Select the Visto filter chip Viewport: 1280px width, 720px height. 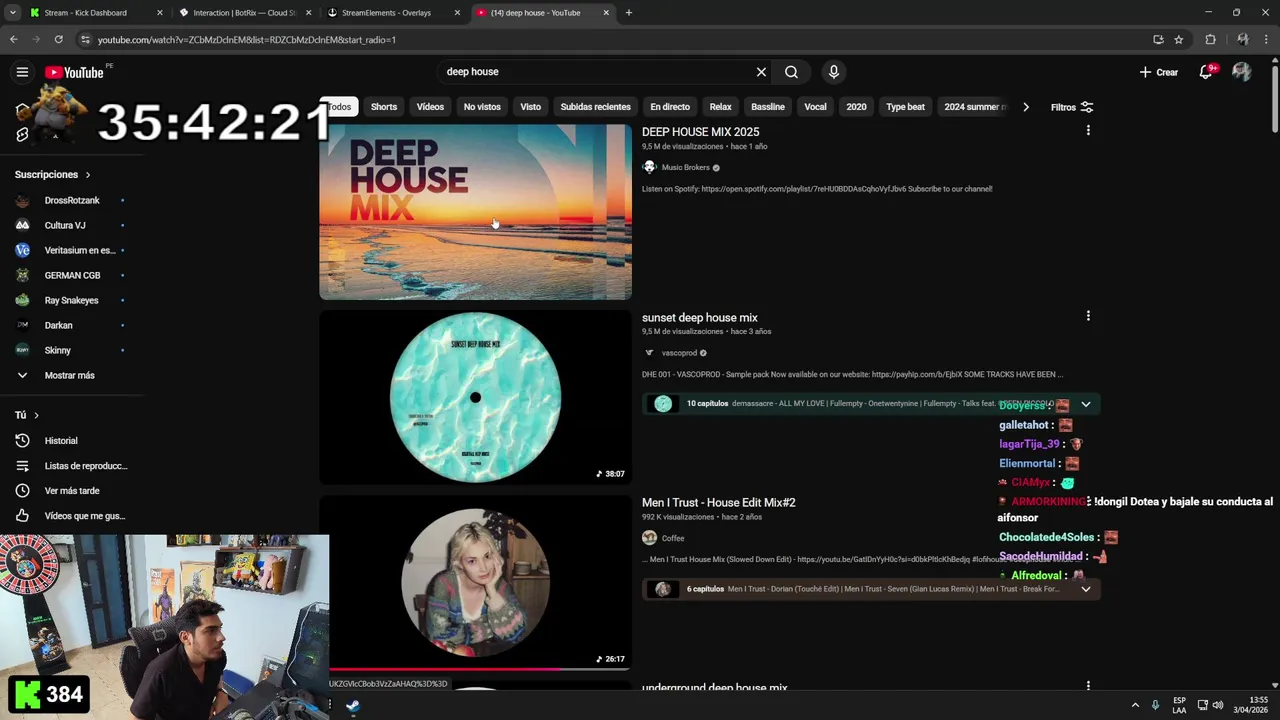[530, 107]
